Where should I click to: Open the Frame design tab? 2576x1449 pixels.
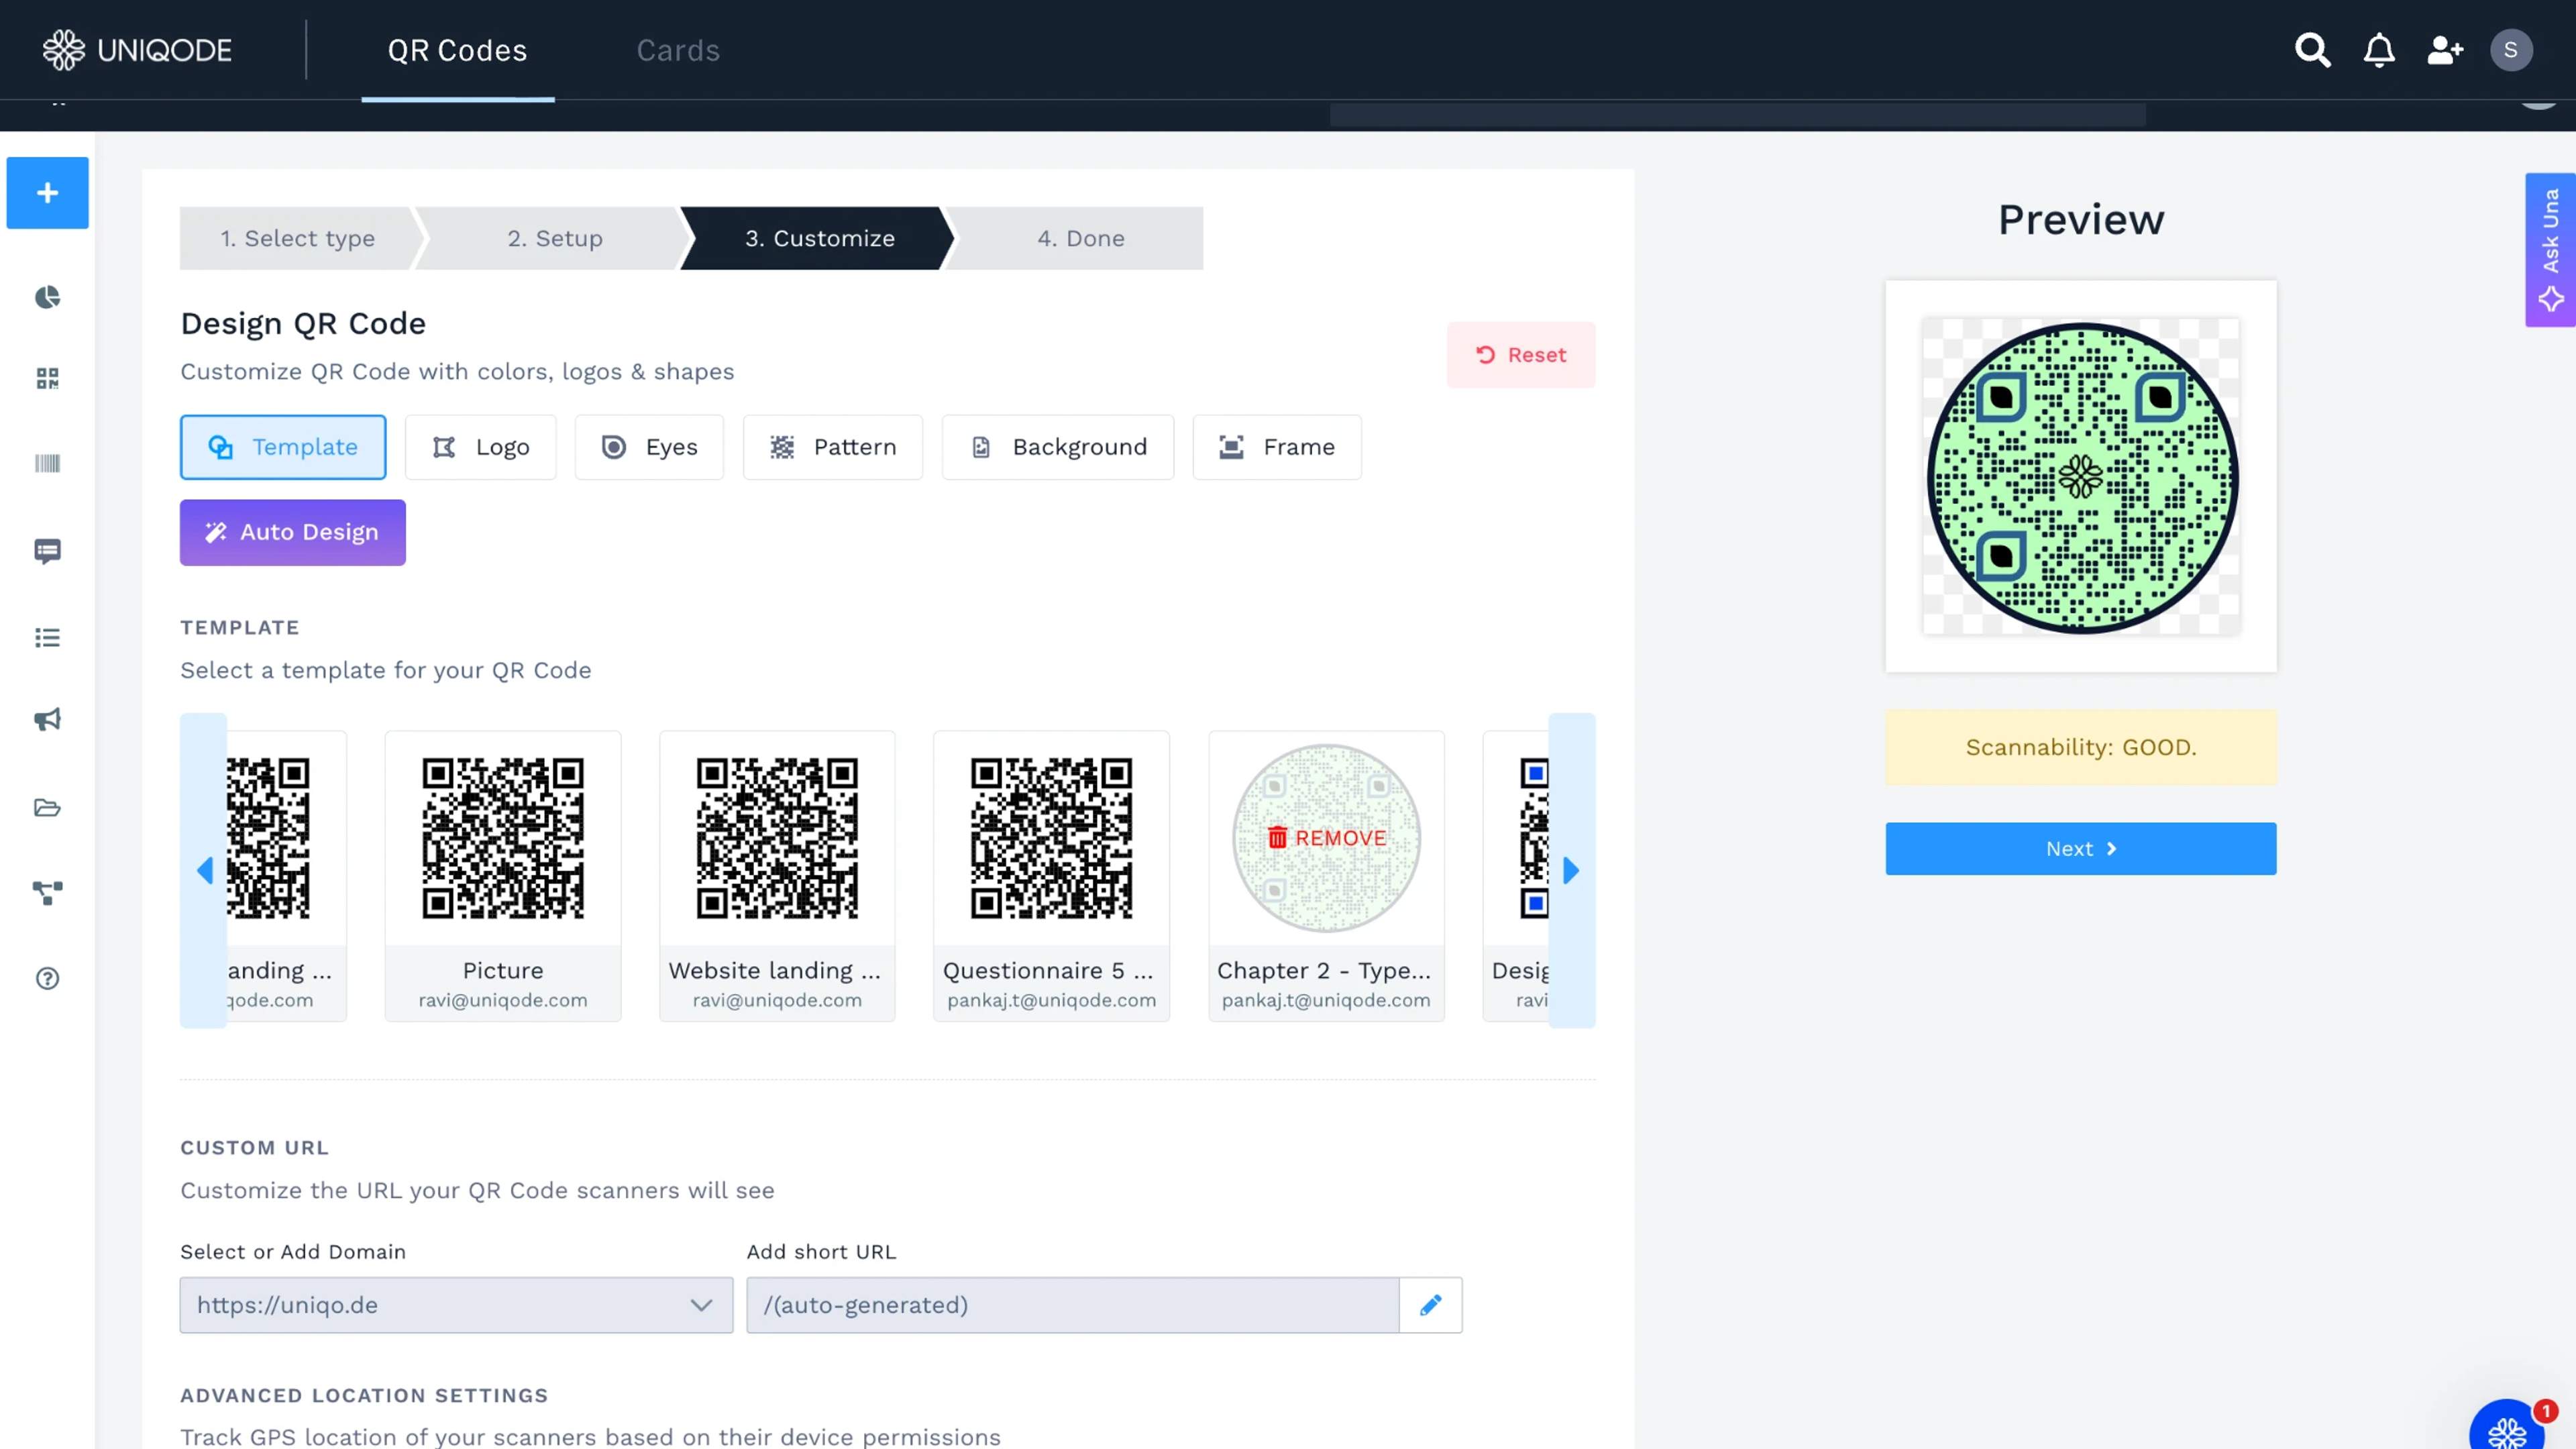pos(1277,447)
